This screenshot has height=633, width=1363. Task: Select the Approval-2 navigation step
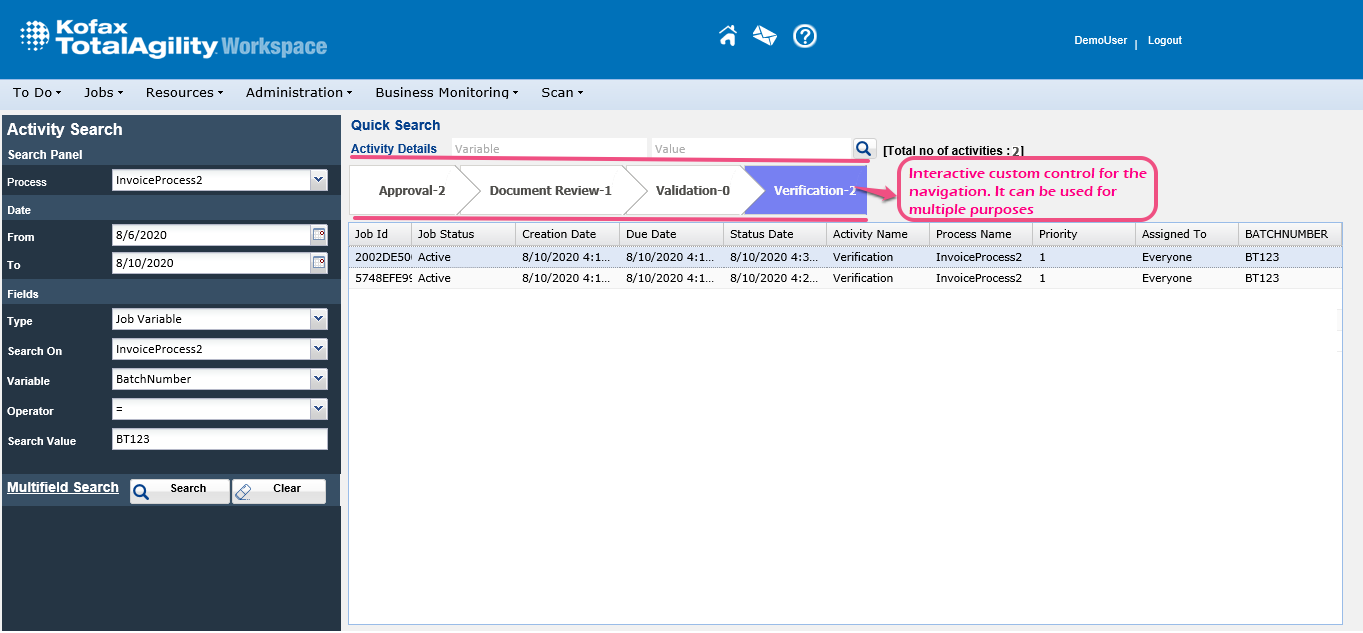411,190
